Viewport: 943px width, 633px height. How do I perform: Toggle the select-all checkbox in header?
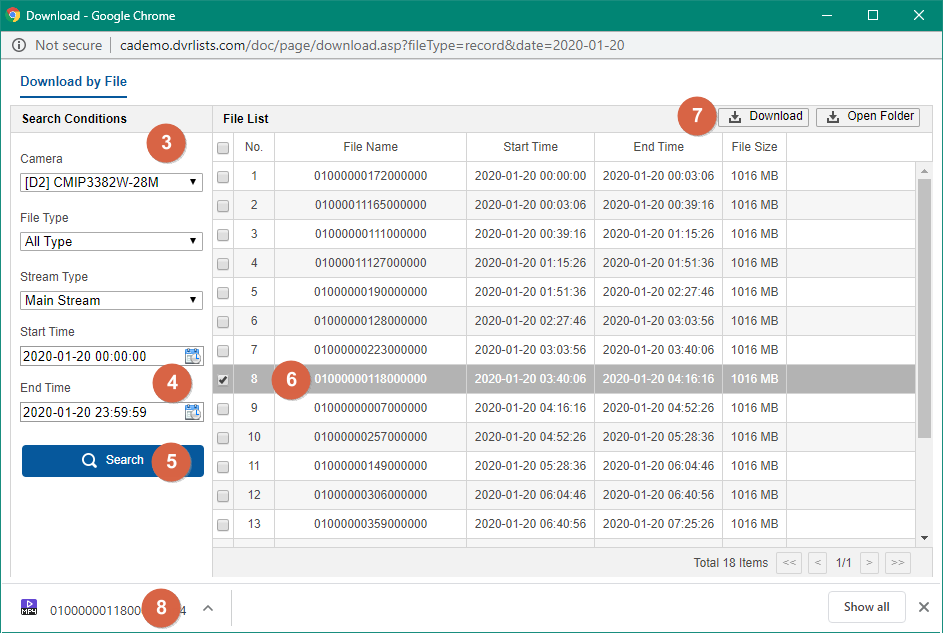223,147
